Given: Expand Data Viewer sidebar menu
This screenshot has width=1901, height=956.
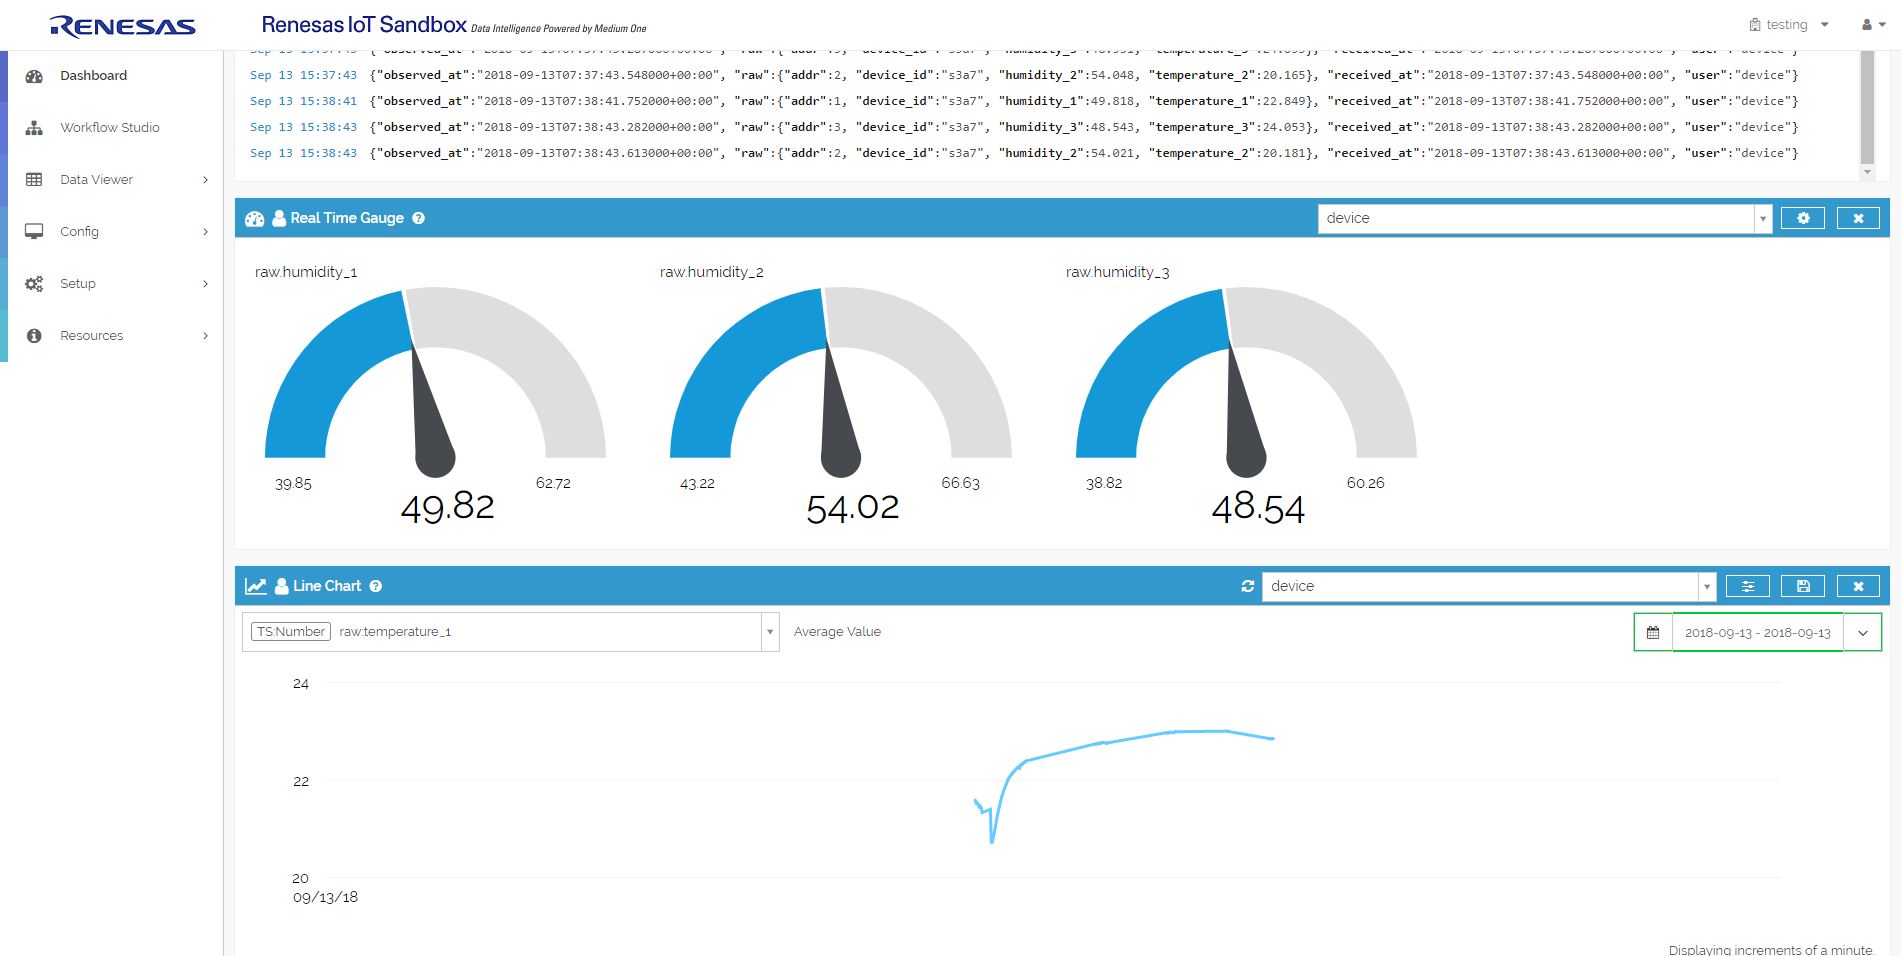Looking at the screenshot, I should (96, 180).
